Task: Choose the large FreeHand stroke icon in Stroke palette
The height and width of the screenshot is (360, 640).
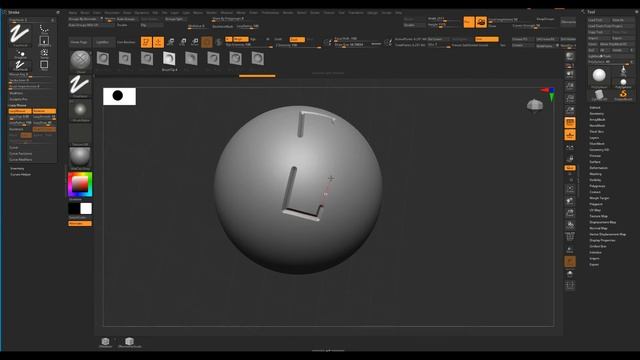Action: [20, 34]
